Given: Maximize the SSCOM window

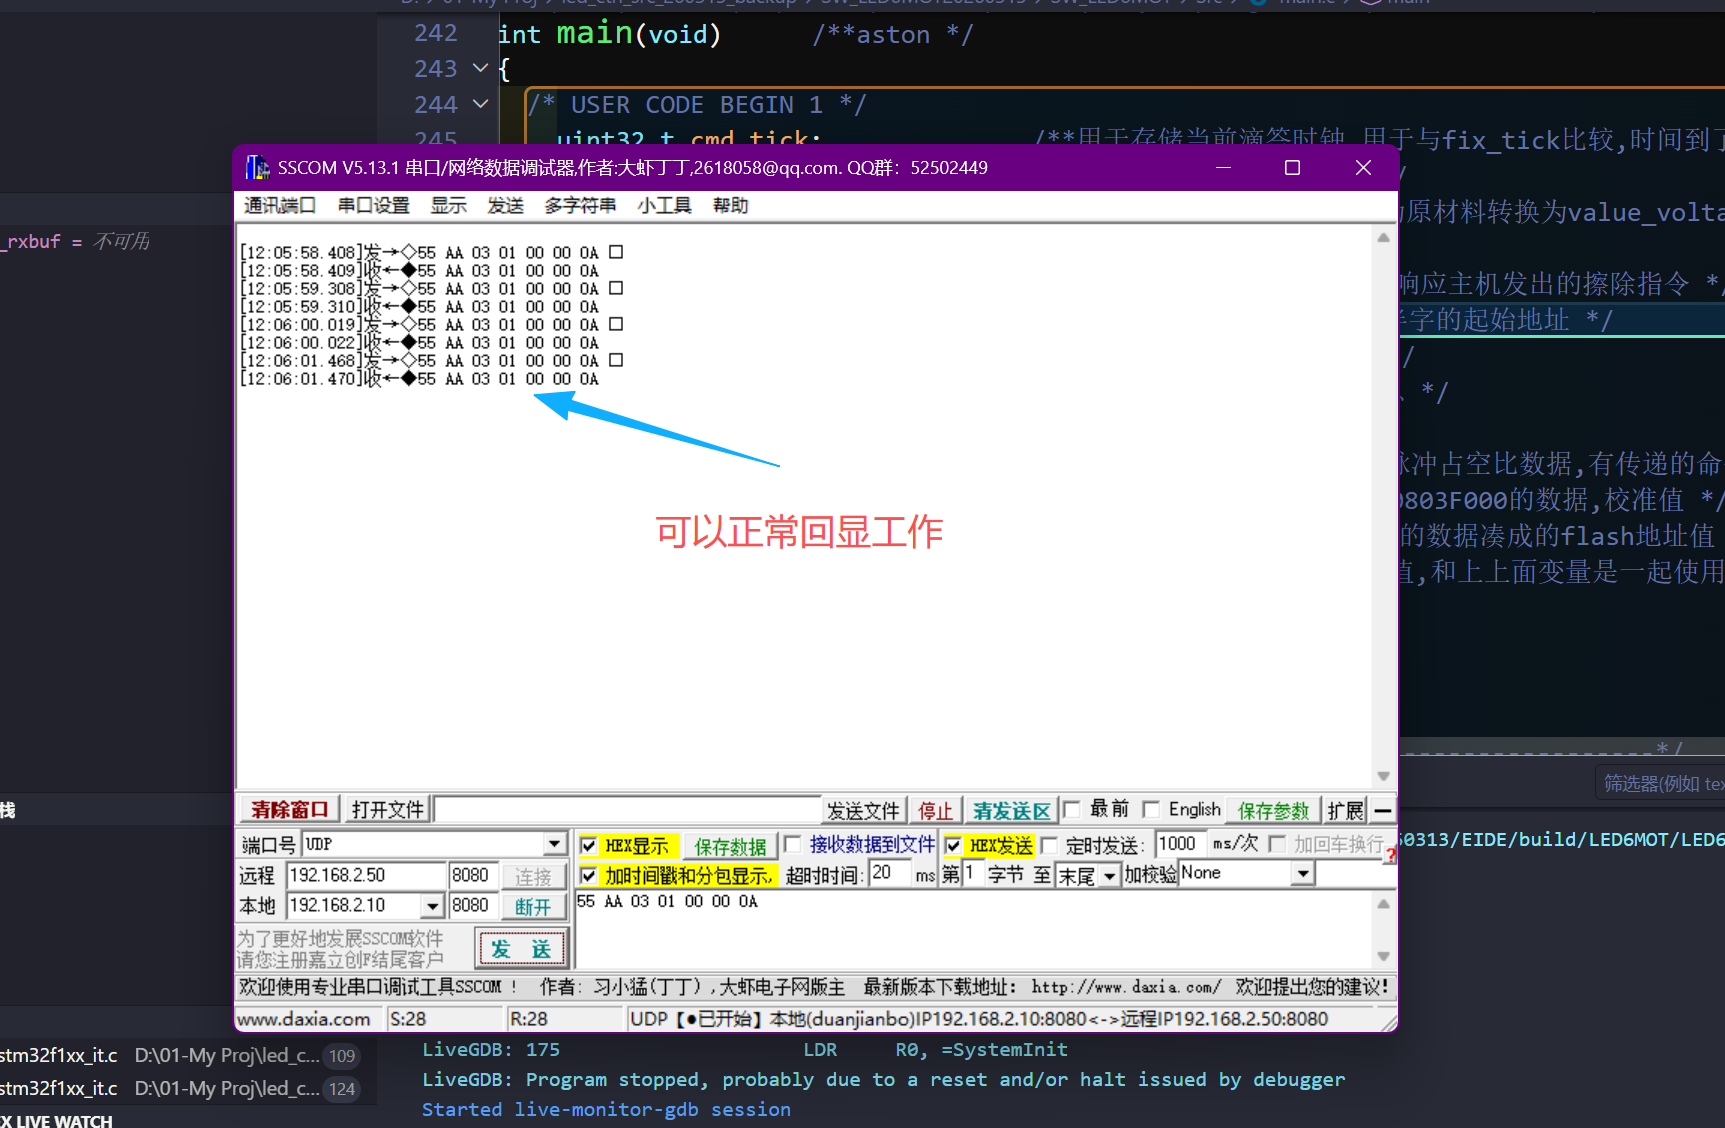Looking at the screenshot, I should coord(1292,167).
